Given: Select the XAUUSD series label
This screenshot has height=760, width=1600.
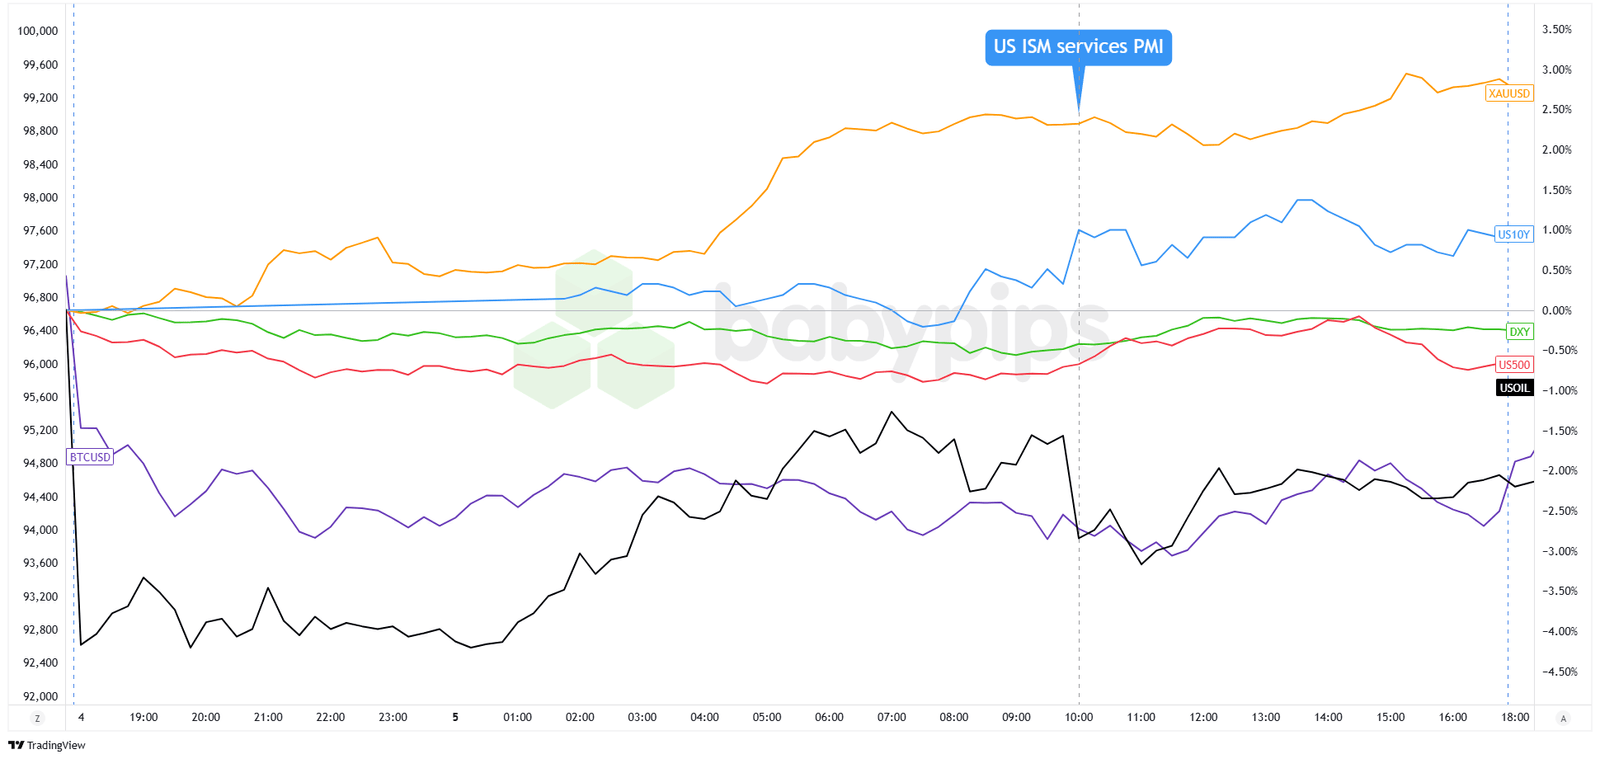Looking at the screenshot, I should pos(1508,94).
